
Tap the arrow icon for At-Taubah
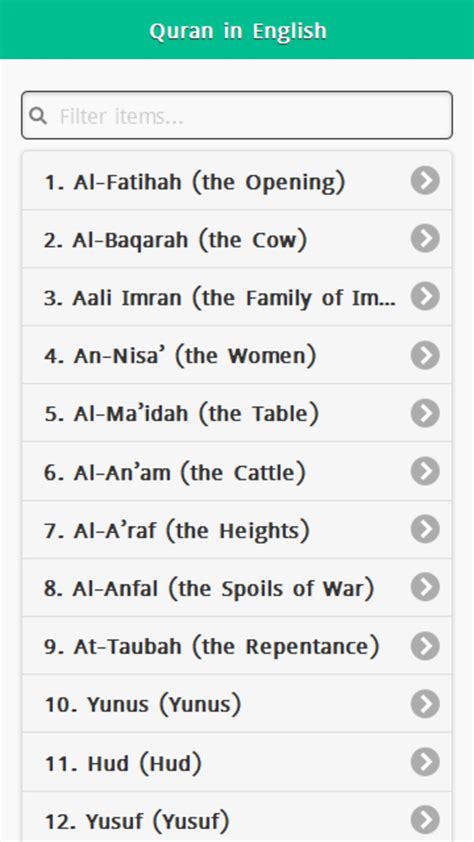coord(425,645)
